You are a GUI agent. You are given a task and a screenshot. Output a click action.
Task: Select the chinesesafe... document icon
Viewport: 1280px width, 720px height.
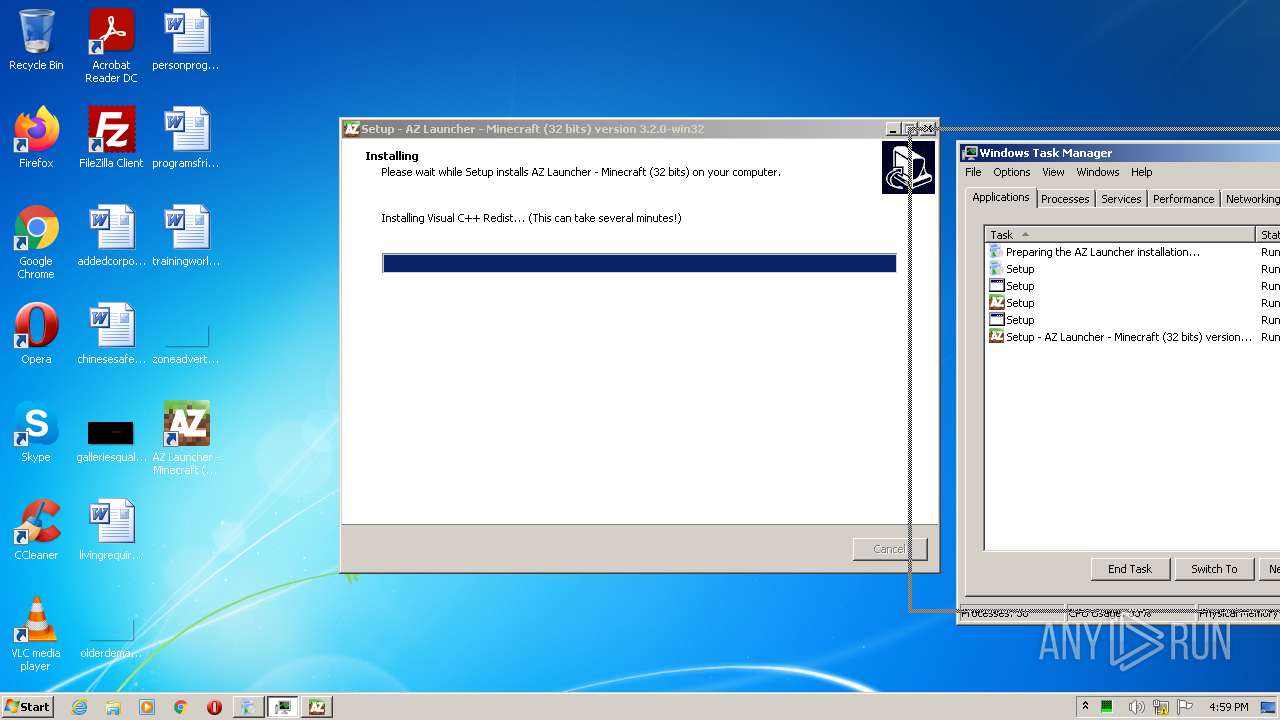click(x=111, y=334)
